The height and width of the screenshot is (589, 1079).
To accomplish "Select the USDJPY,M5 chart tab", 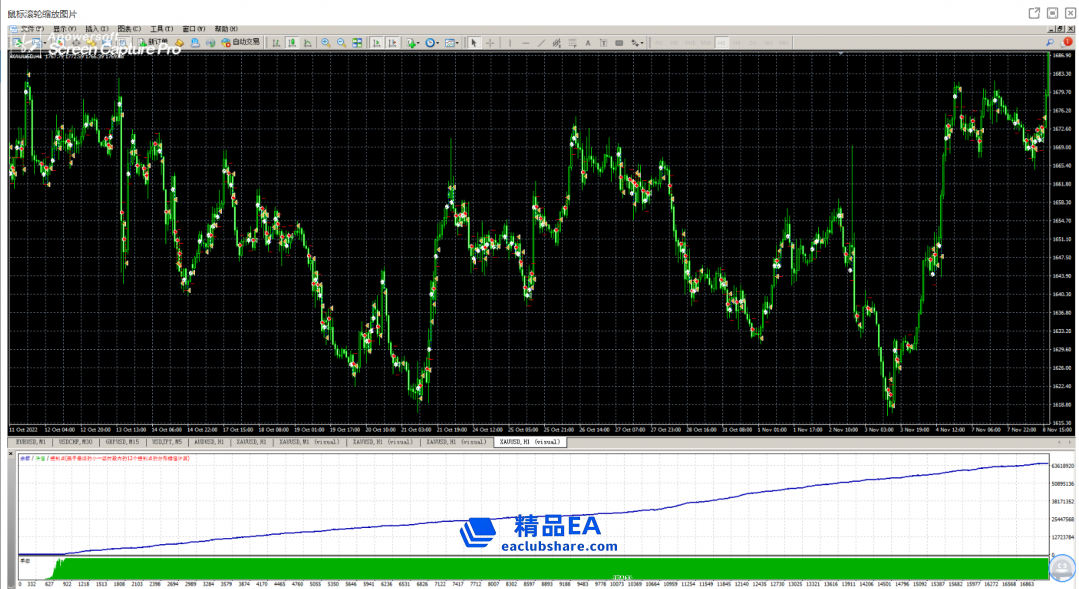I will pos(165,441).
